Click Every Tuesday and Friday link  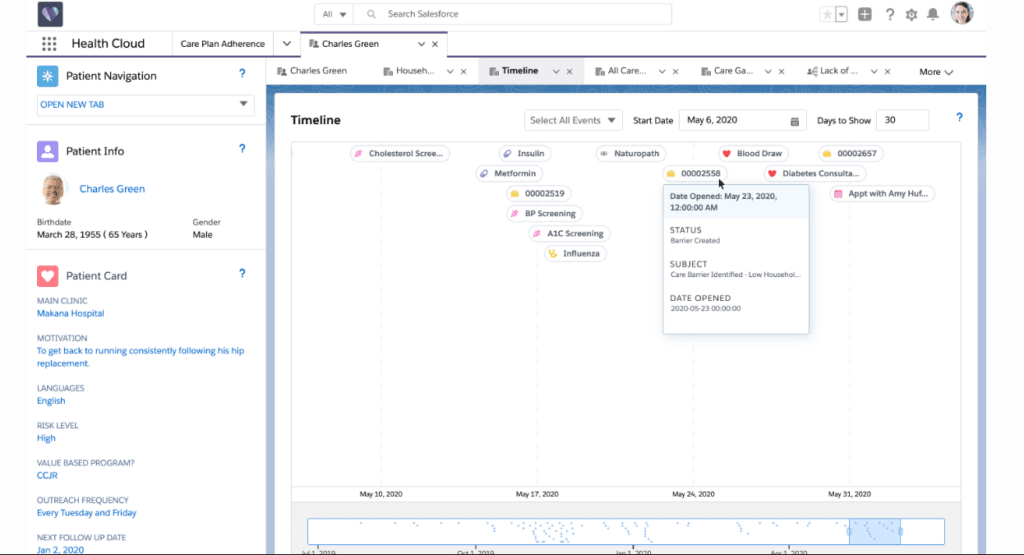(x=87, y=513)
